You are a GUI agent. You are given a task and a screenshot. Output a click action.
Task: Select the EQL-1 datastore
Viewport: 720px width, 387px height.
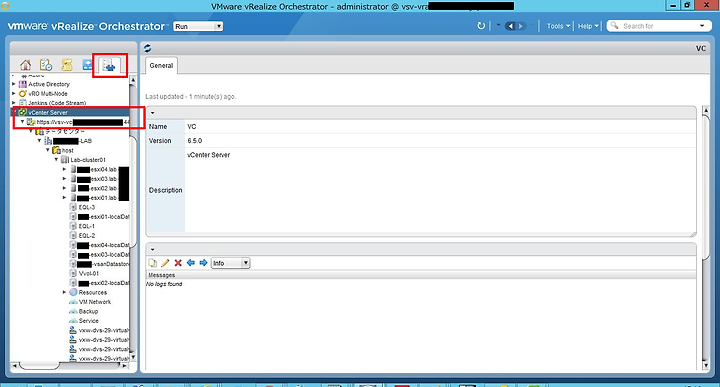86,226
